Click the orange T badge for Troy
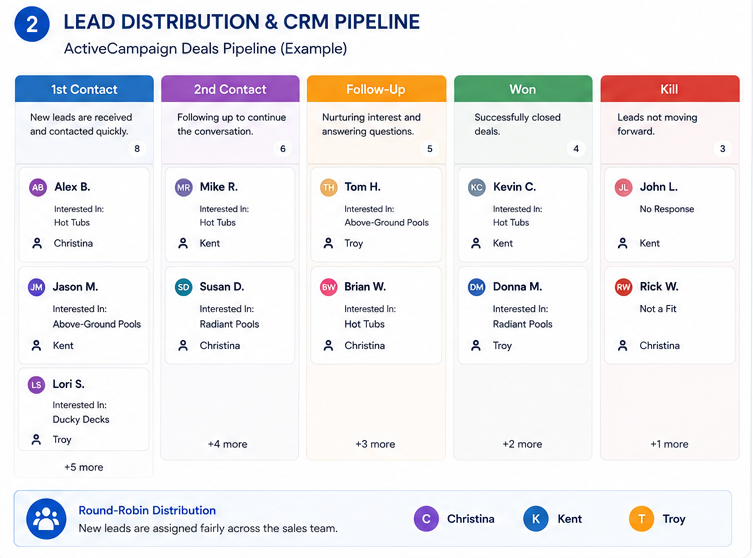The image size is (753, 558). point(641,519)
